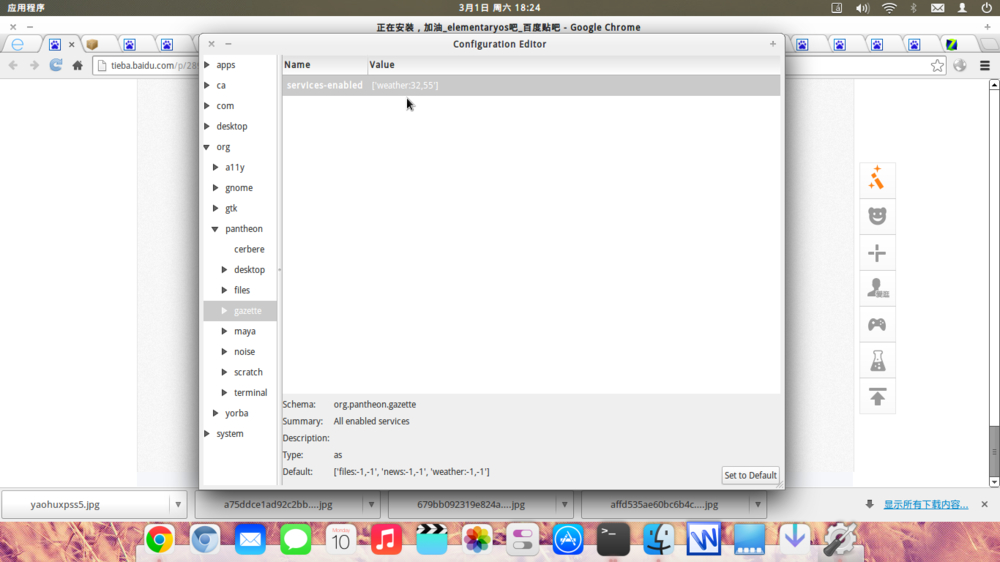Screen dimensions: 1000x562
Task: Click the plus icon in Tieba sidebar
Action: [877, 253]
